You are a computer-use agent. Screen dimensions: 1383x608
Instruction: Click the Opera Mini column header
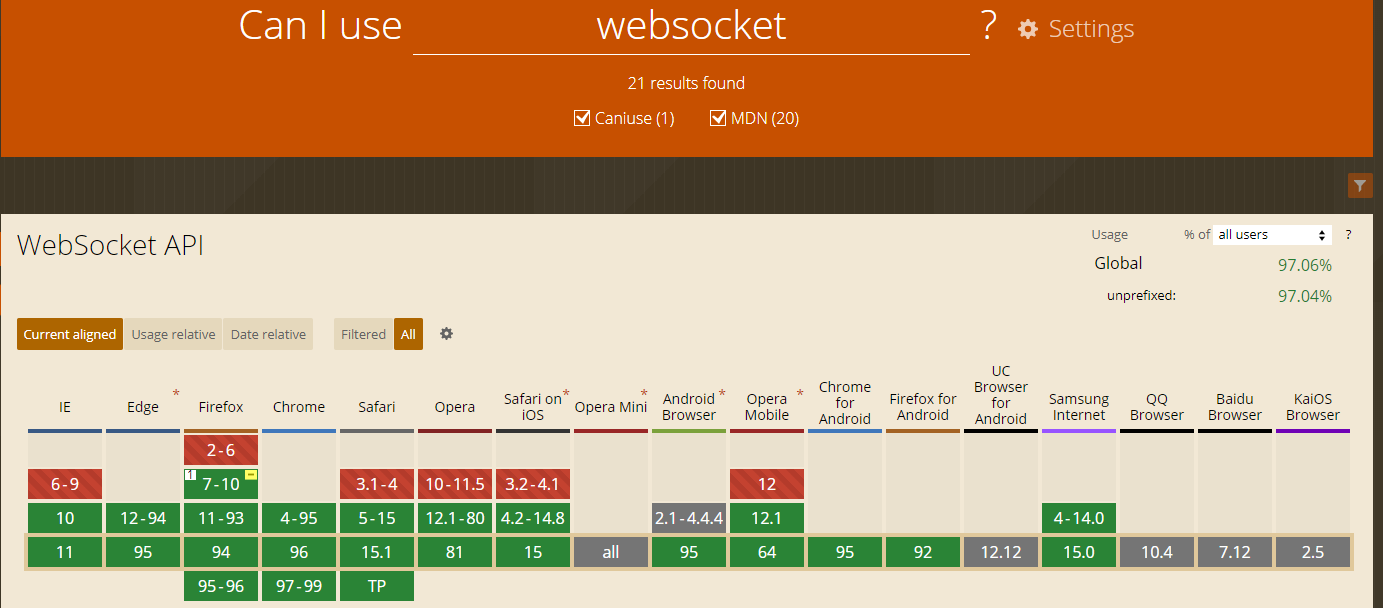pos(611,407)
